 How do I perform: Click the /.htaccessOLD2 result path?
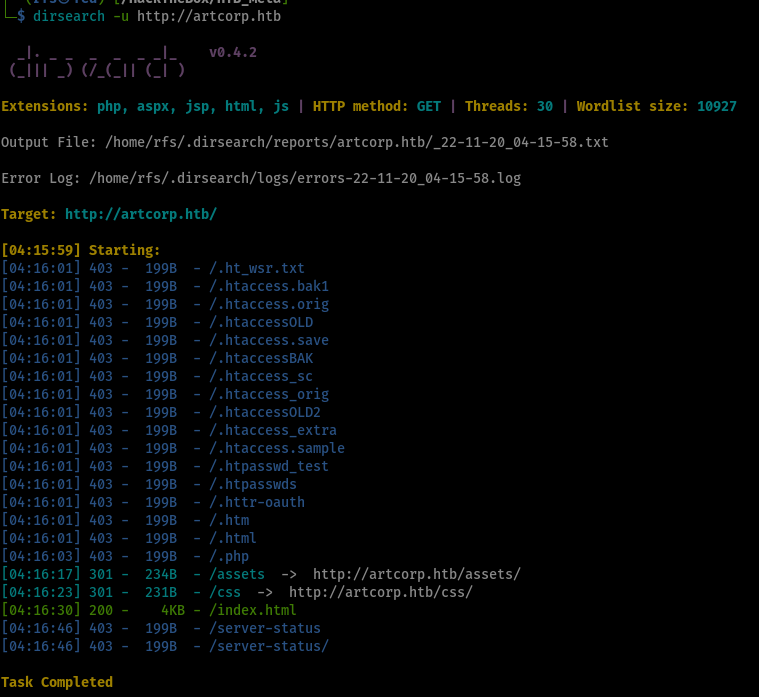265,412
